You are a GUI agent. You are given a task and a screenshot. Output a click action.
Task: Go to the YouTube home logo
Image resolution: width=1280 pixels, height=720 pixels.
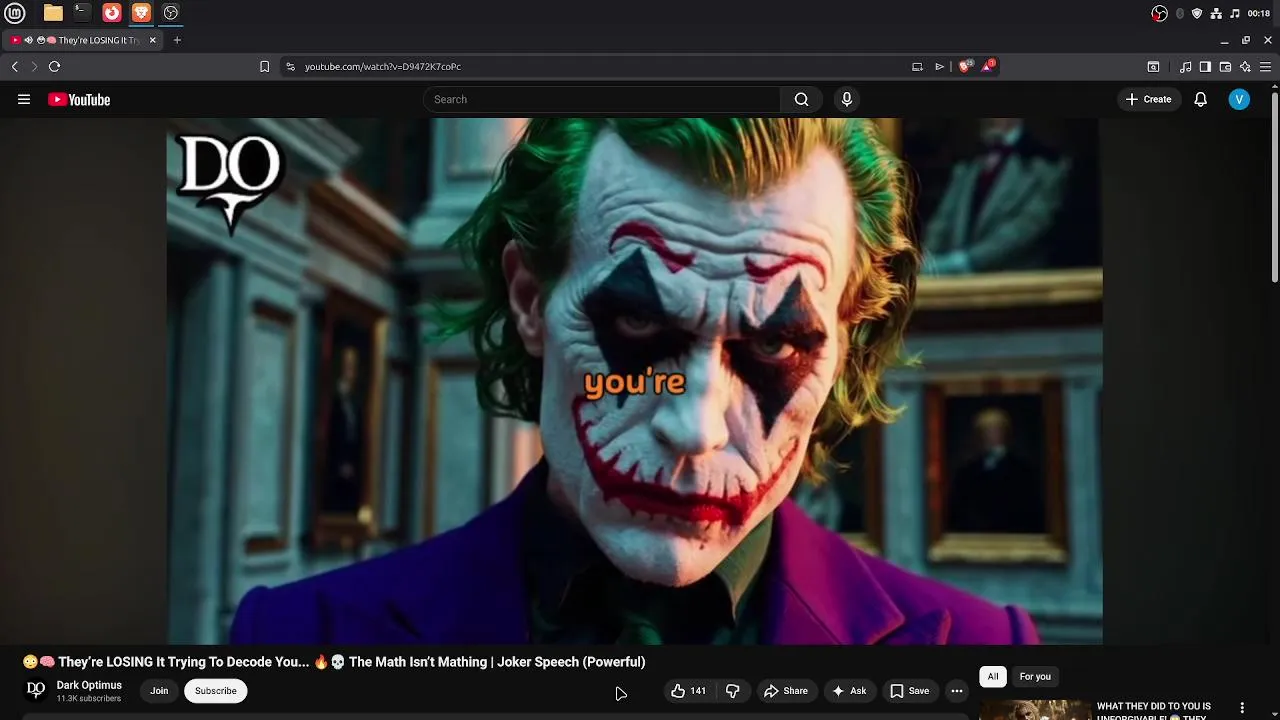tap(79, 100)
